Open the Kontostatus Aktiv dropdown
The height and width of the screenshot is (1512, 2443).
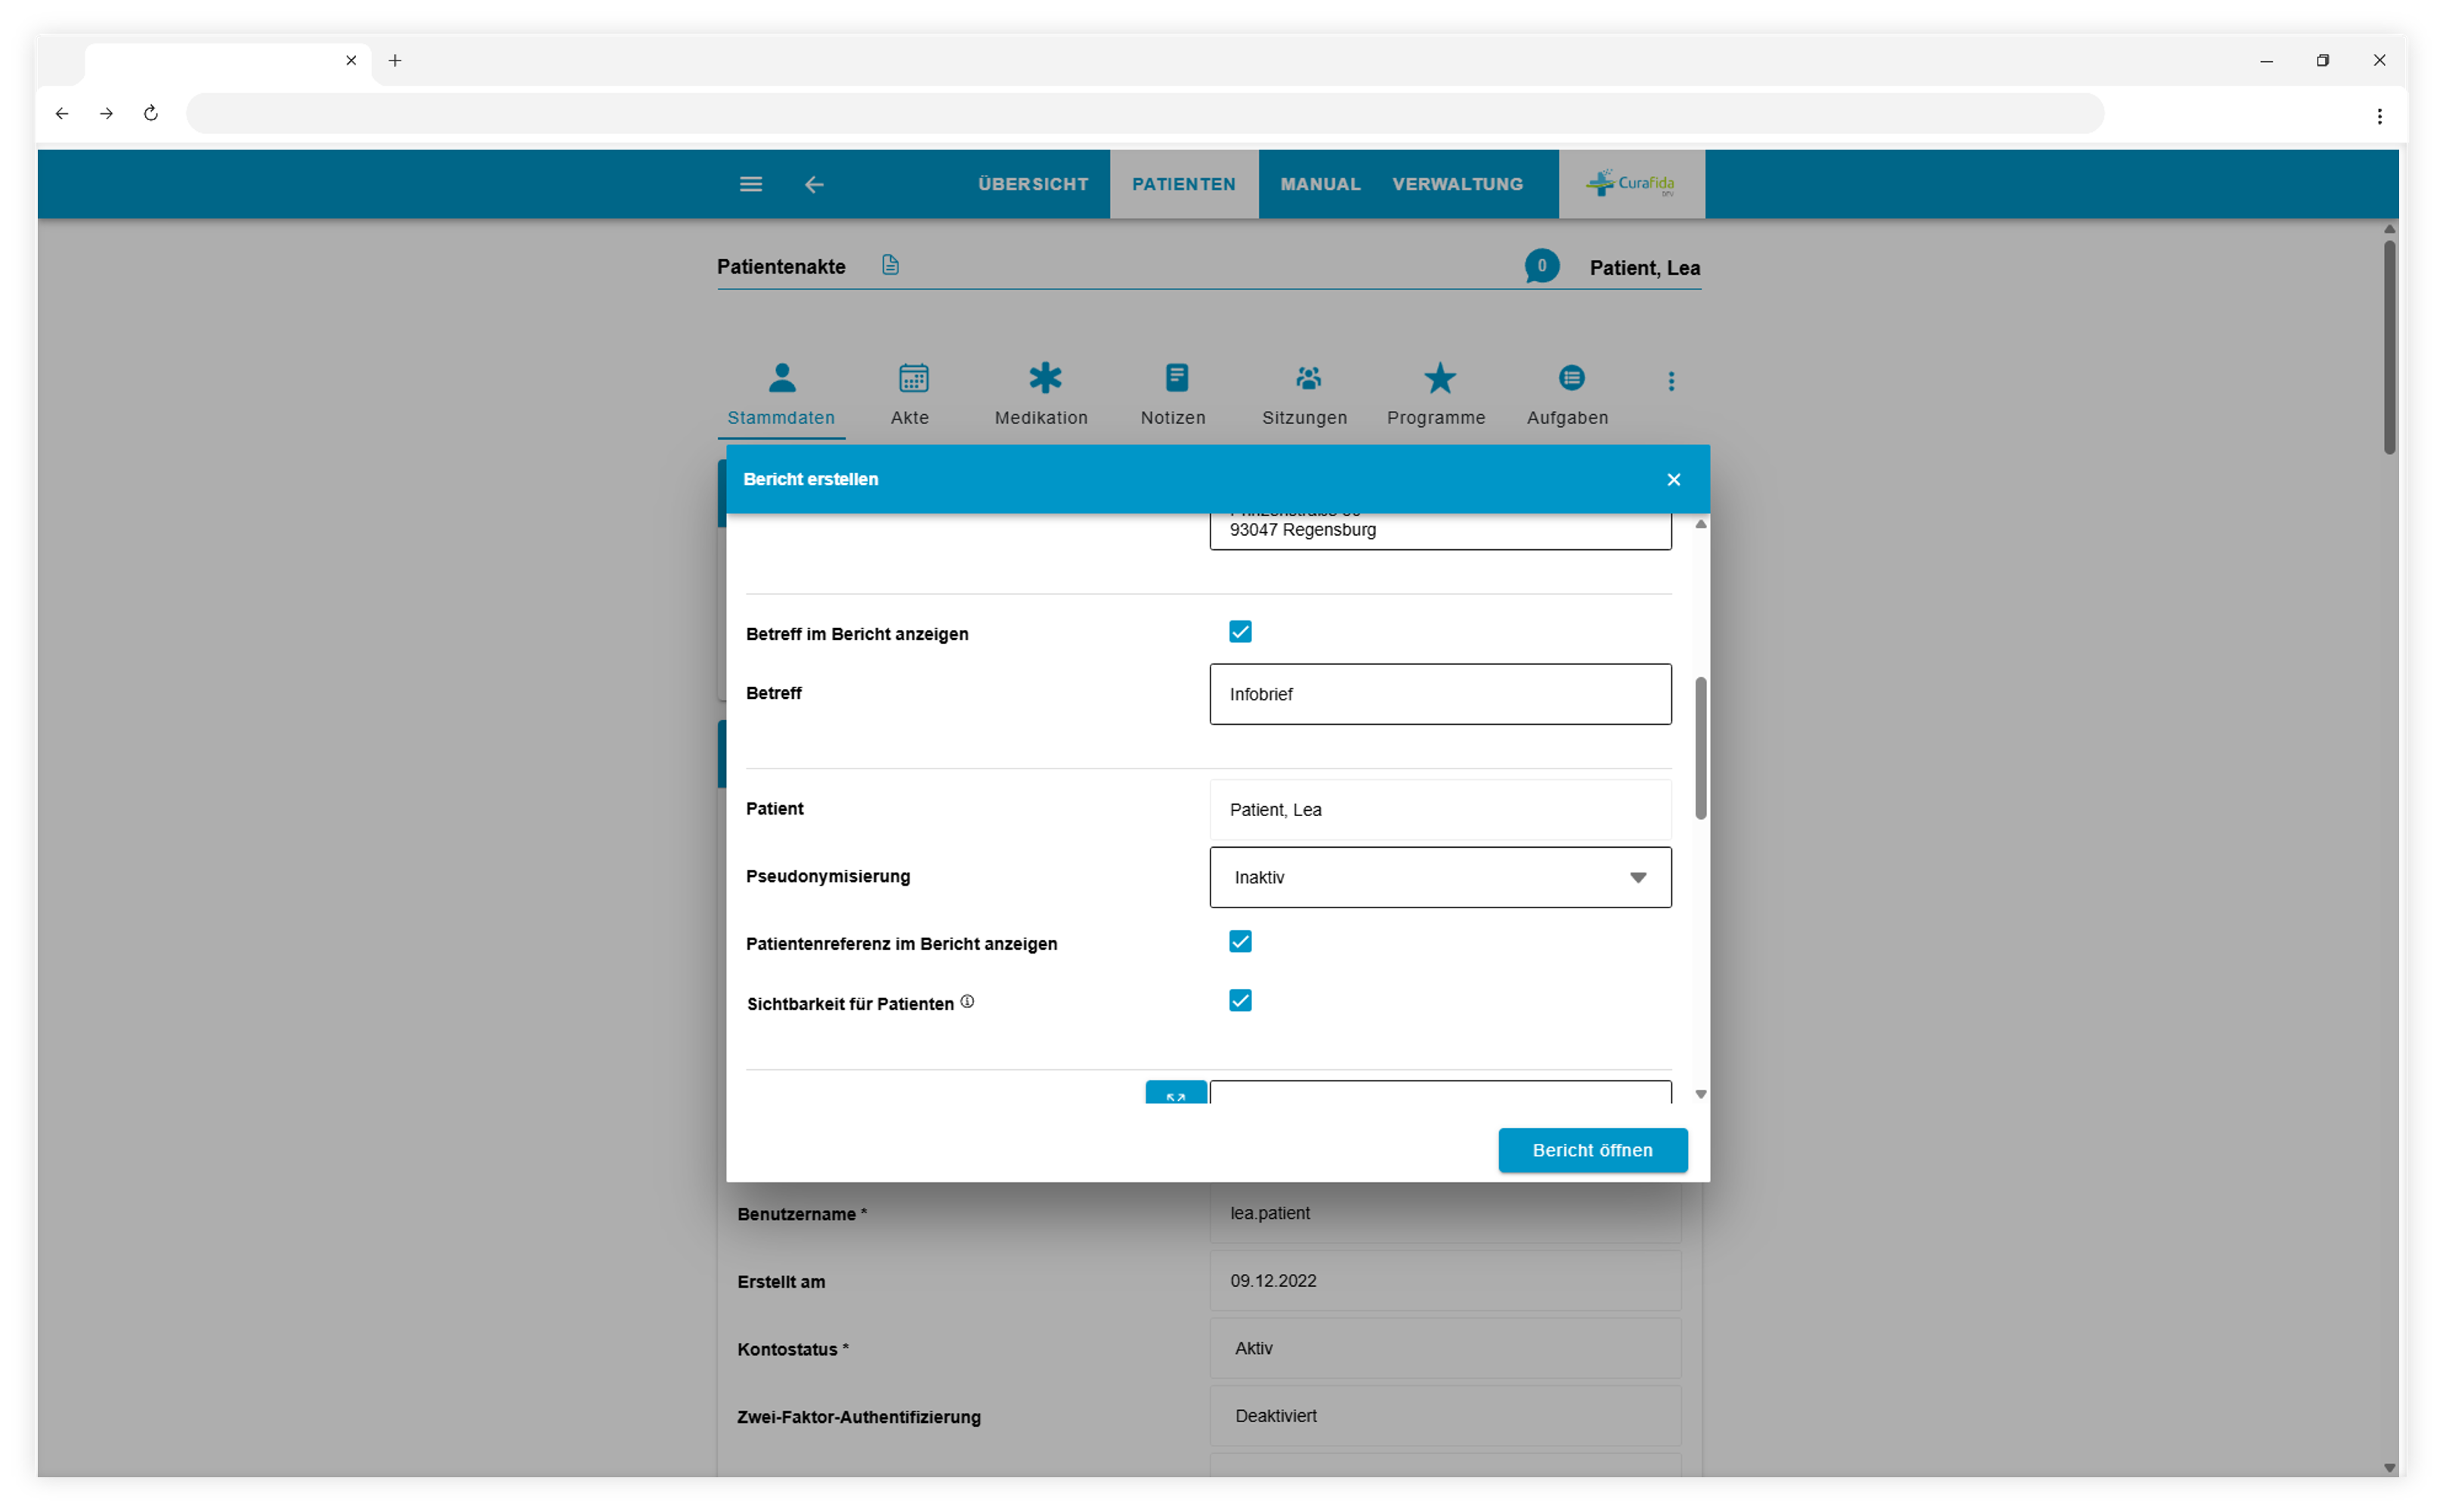[x=1445, y=1348]
